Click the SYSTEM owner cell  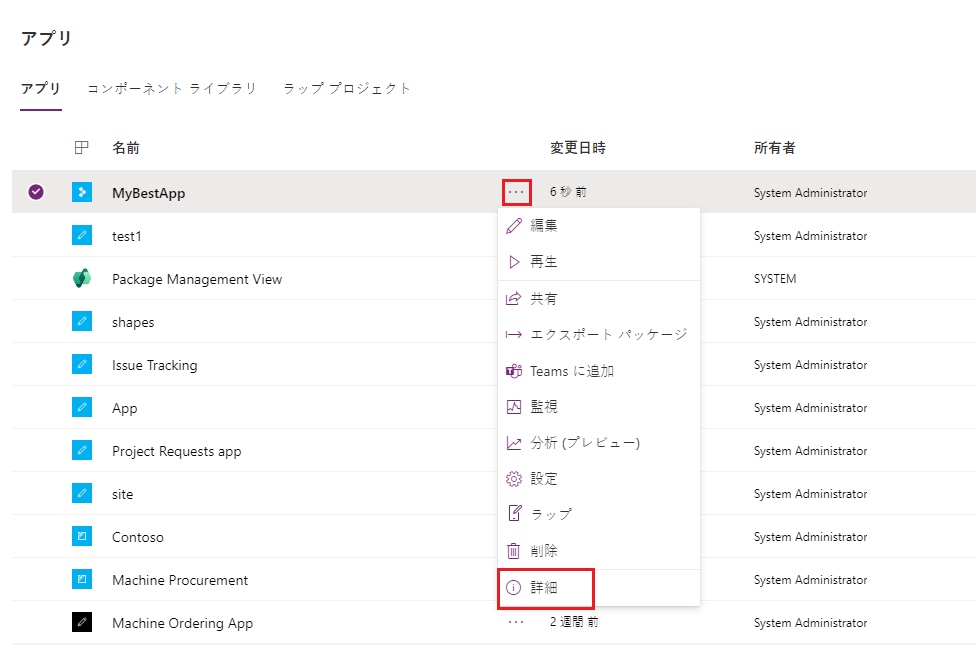[x=775, y=278]
